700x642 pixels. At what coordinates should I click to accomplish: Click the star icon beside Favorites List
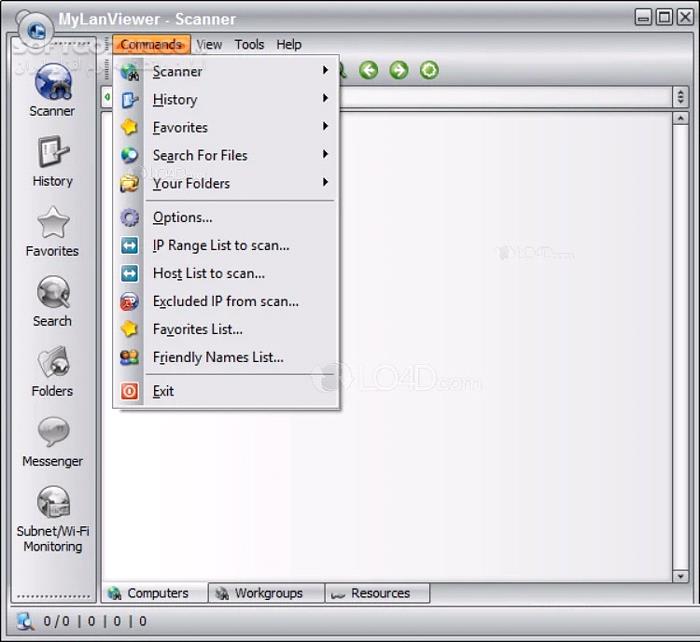pyautogui.click(x=129, y=329)
